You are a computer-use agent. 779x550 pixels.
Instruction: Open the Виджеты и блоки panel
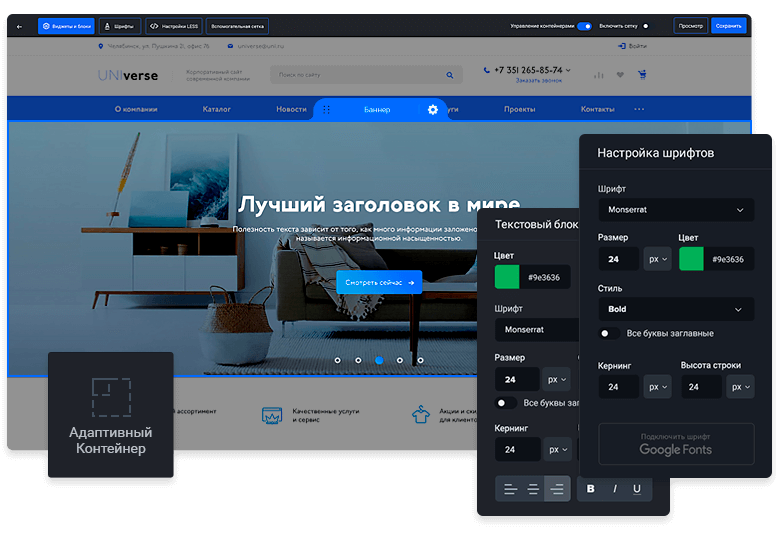pyautogui.click(x=66, y=26)
